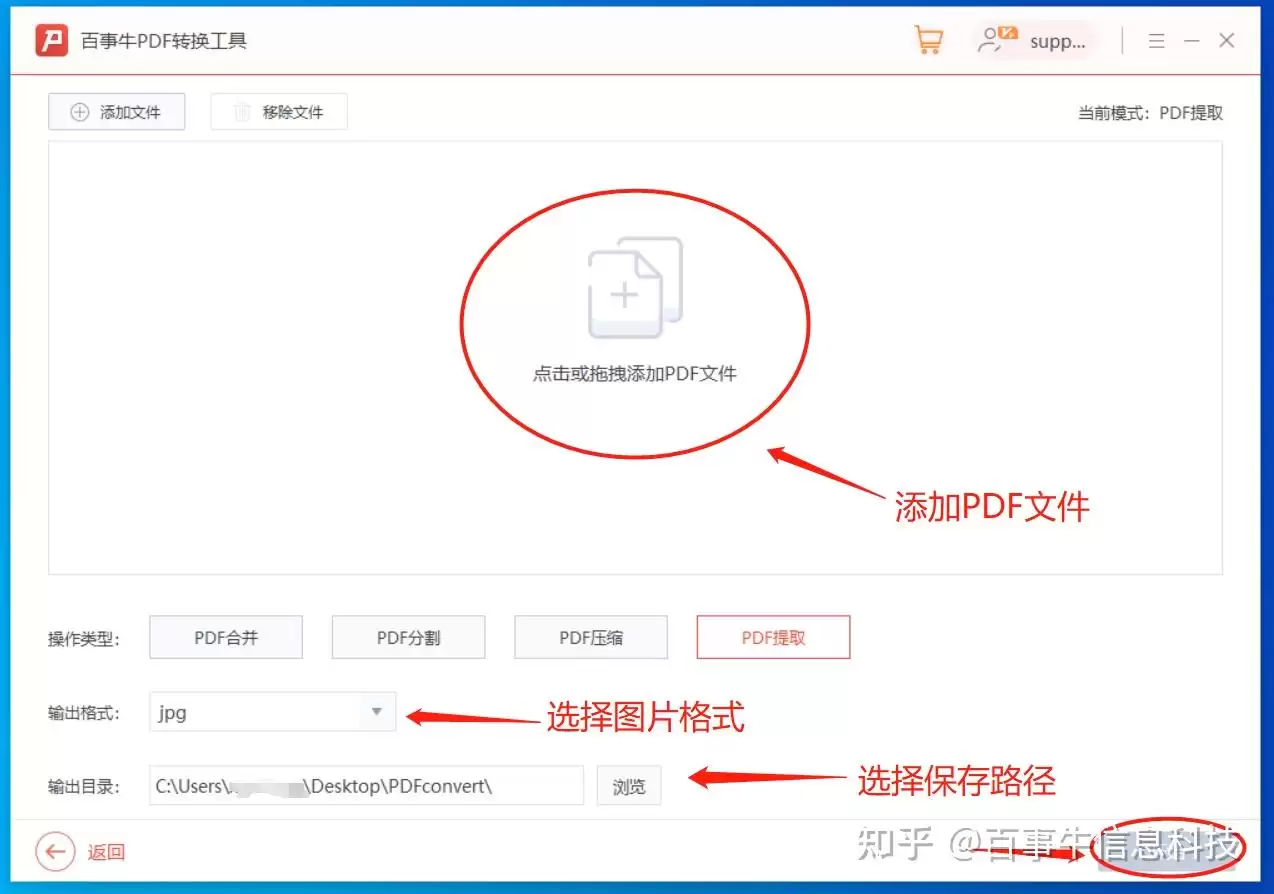1274x894 pixels.
Task: Open the jpg output format dropdown
Action: [377, 712]
